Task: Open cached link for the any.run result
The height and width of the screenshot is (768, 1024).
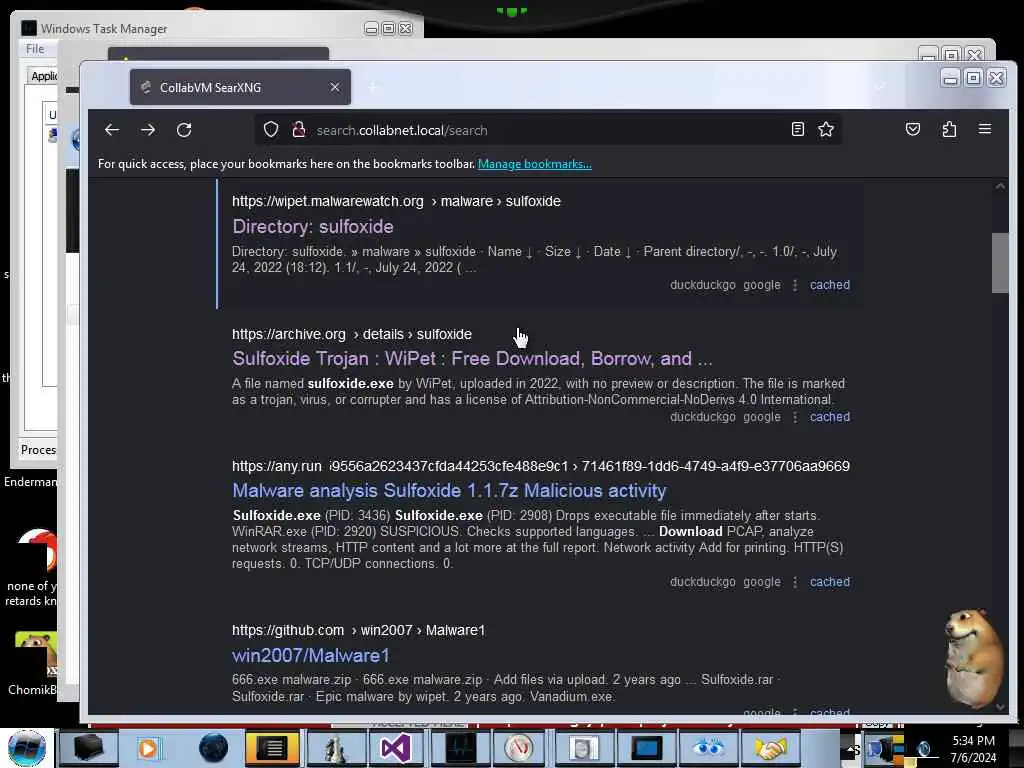Action: coord(829,582)
